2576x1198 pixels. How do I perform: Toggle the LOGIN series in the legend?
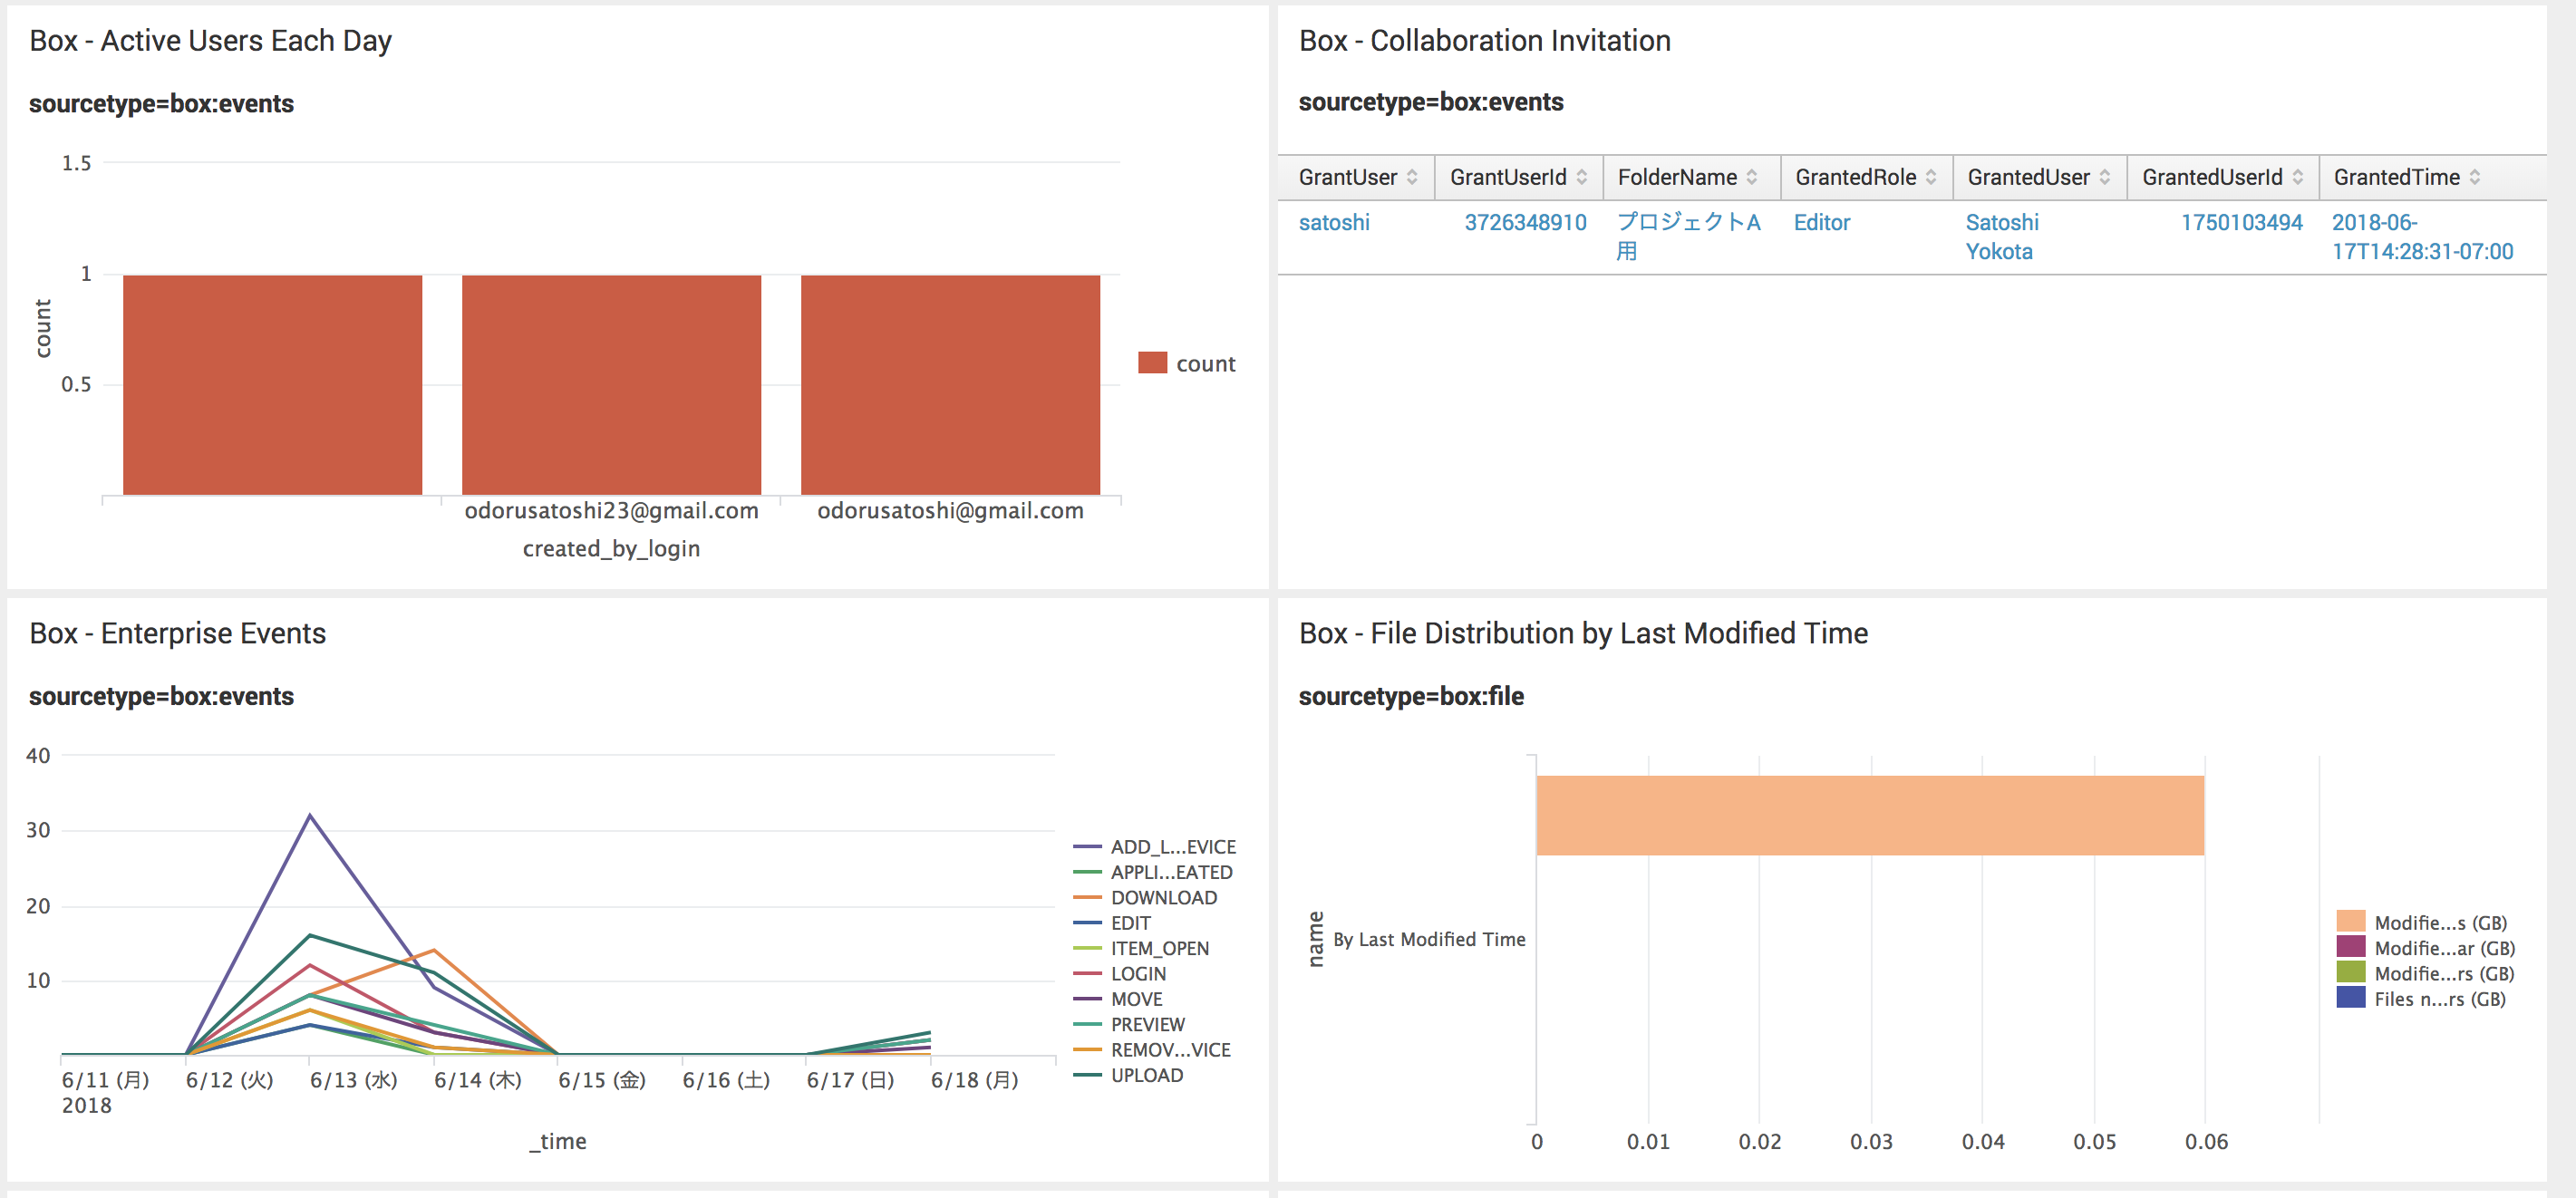(1138, 973)
